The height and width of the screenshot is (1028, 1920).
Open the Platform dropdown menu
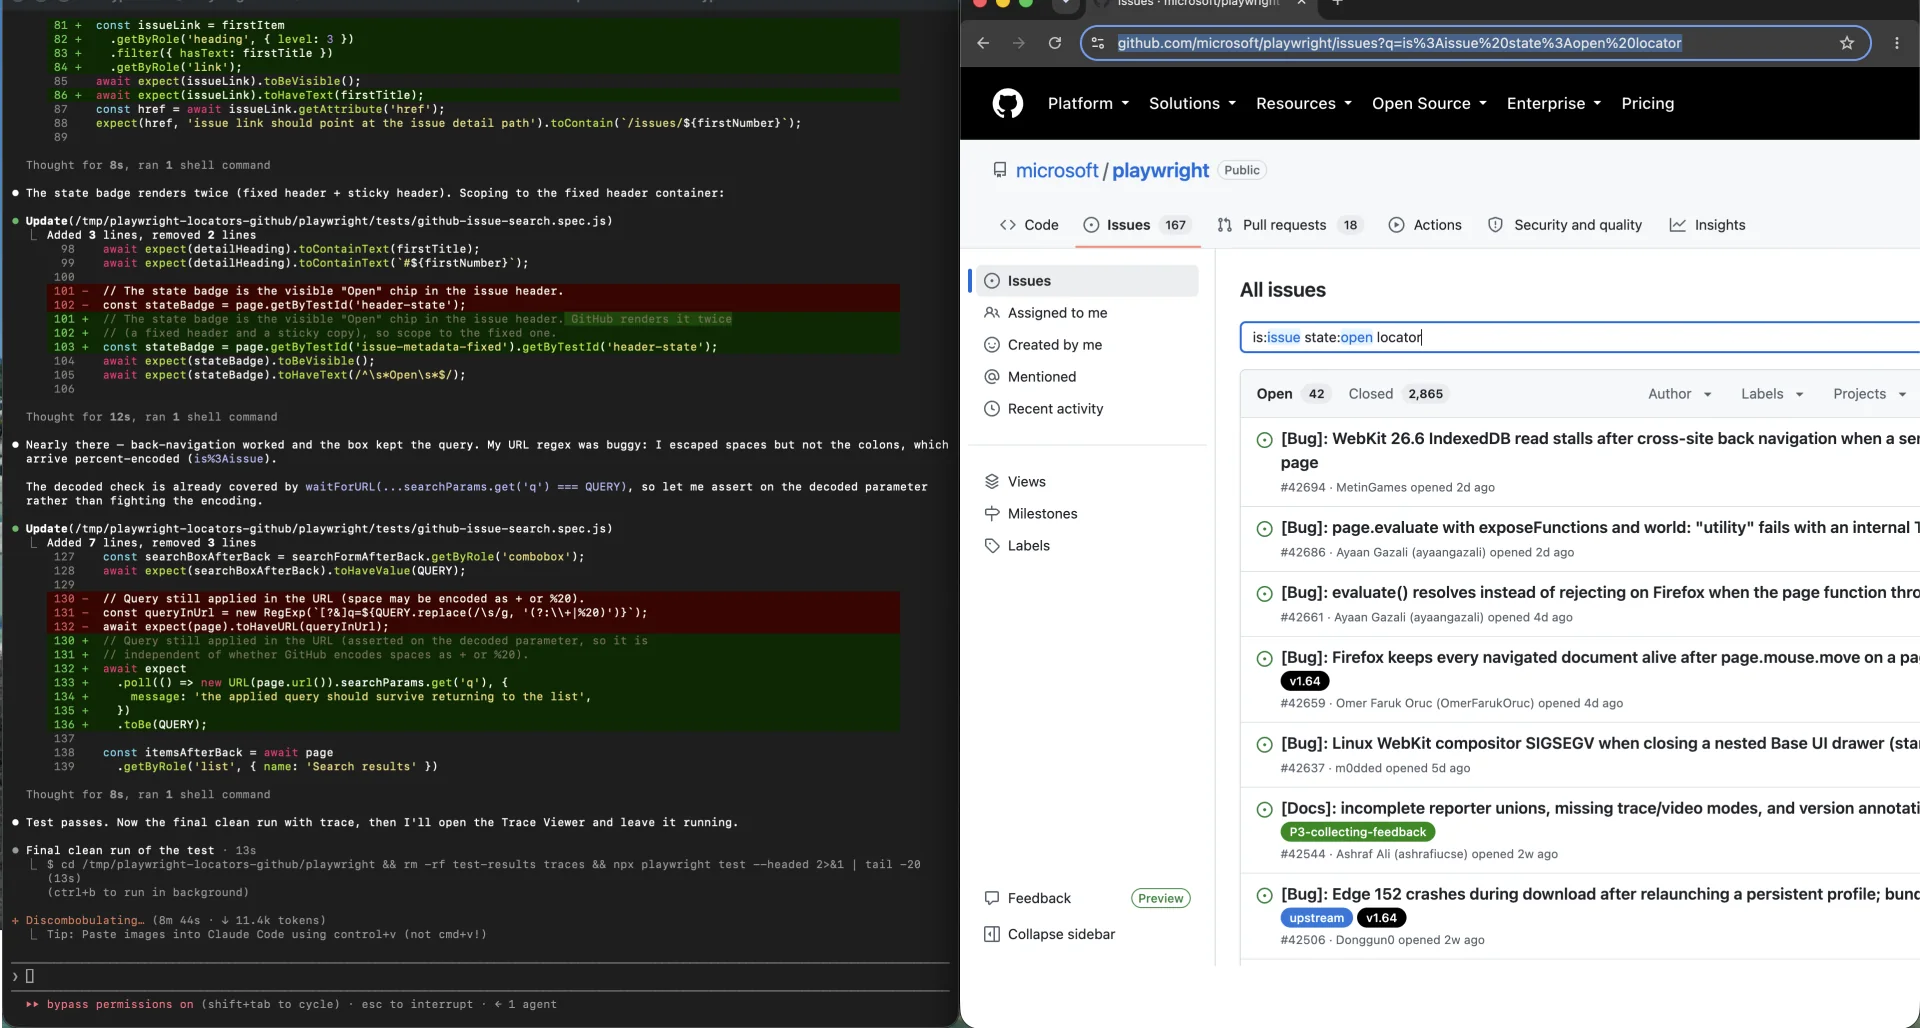coord(1088,103)
